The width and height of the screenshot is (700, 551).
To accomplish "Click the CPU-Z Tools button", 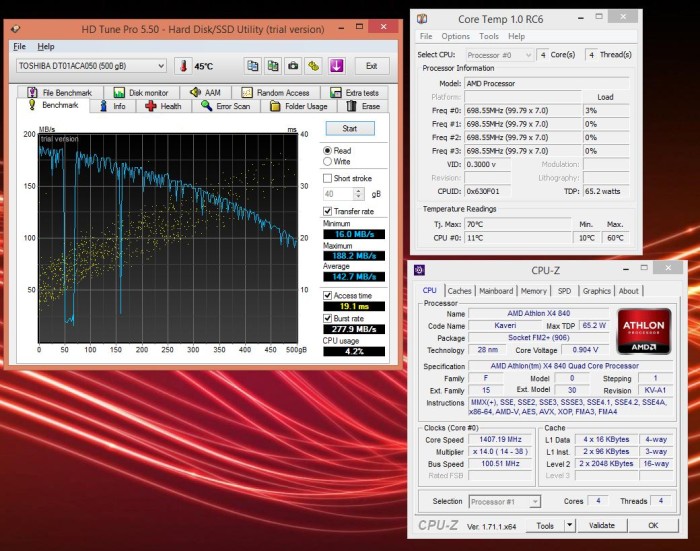I will click(x=545, y=525).
